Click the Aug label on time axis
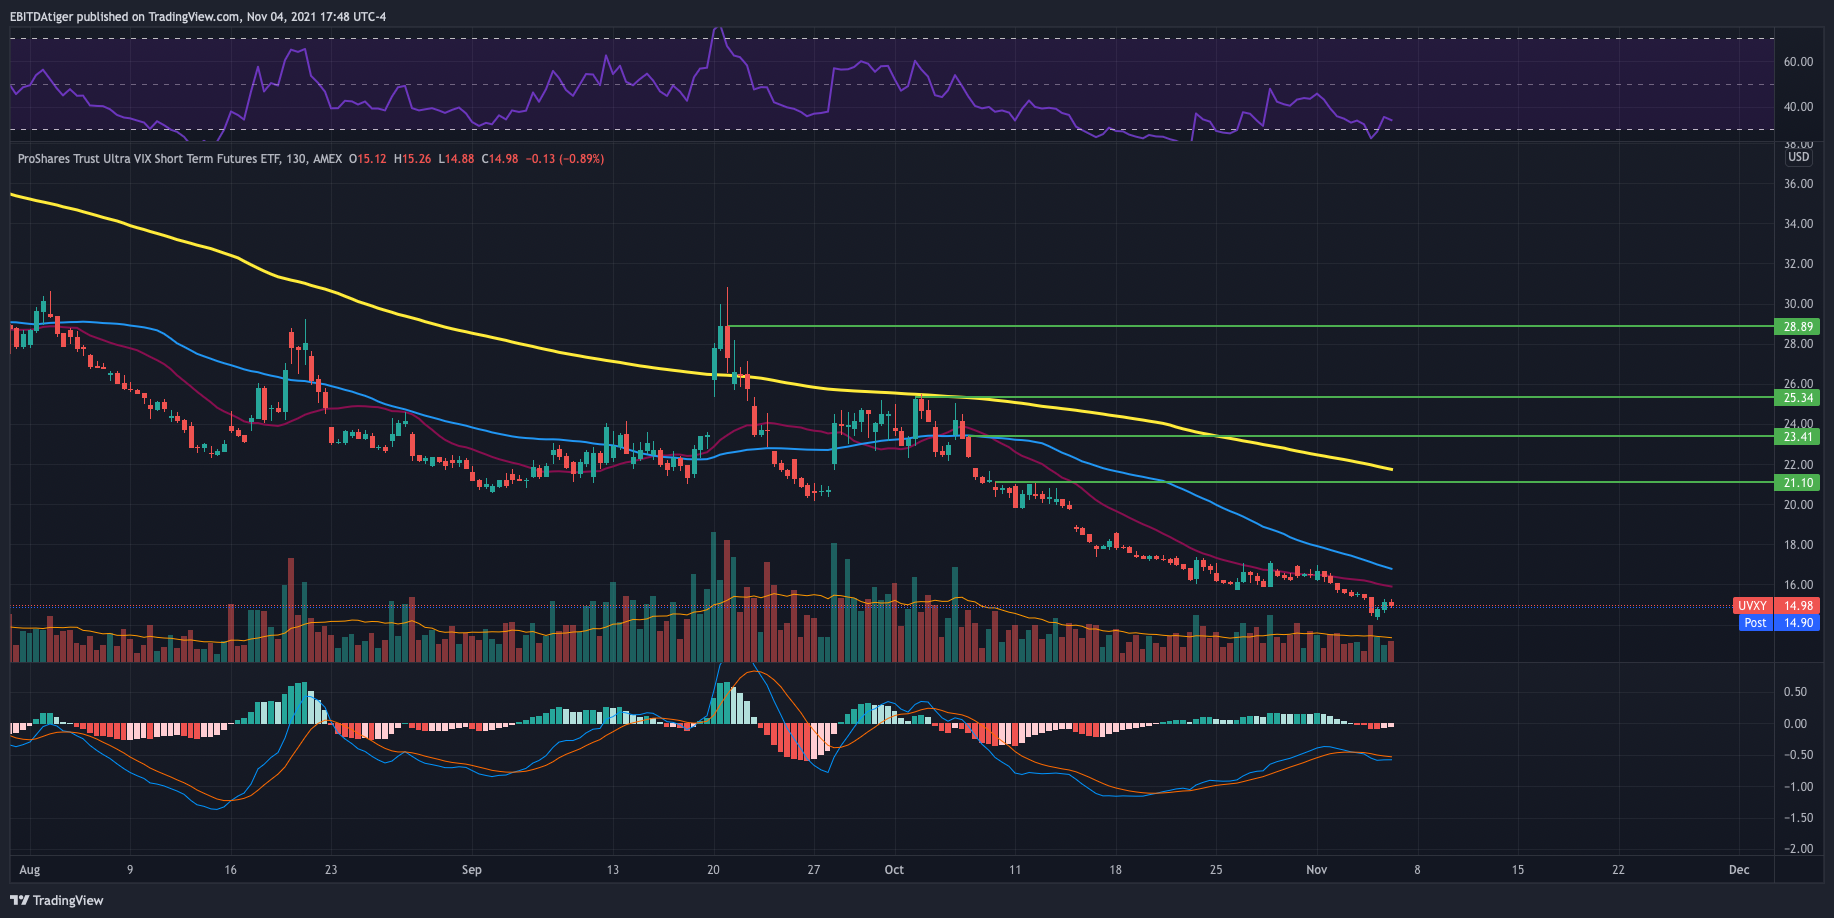Viewport: 1834px width, 918px height. (30, 870)
